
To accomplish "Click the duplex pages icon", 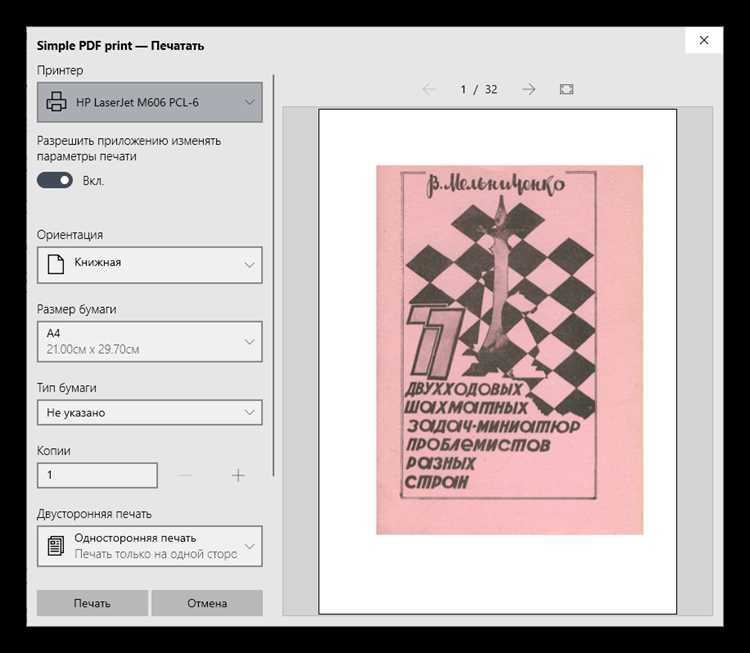I will [x=56, y=546].
